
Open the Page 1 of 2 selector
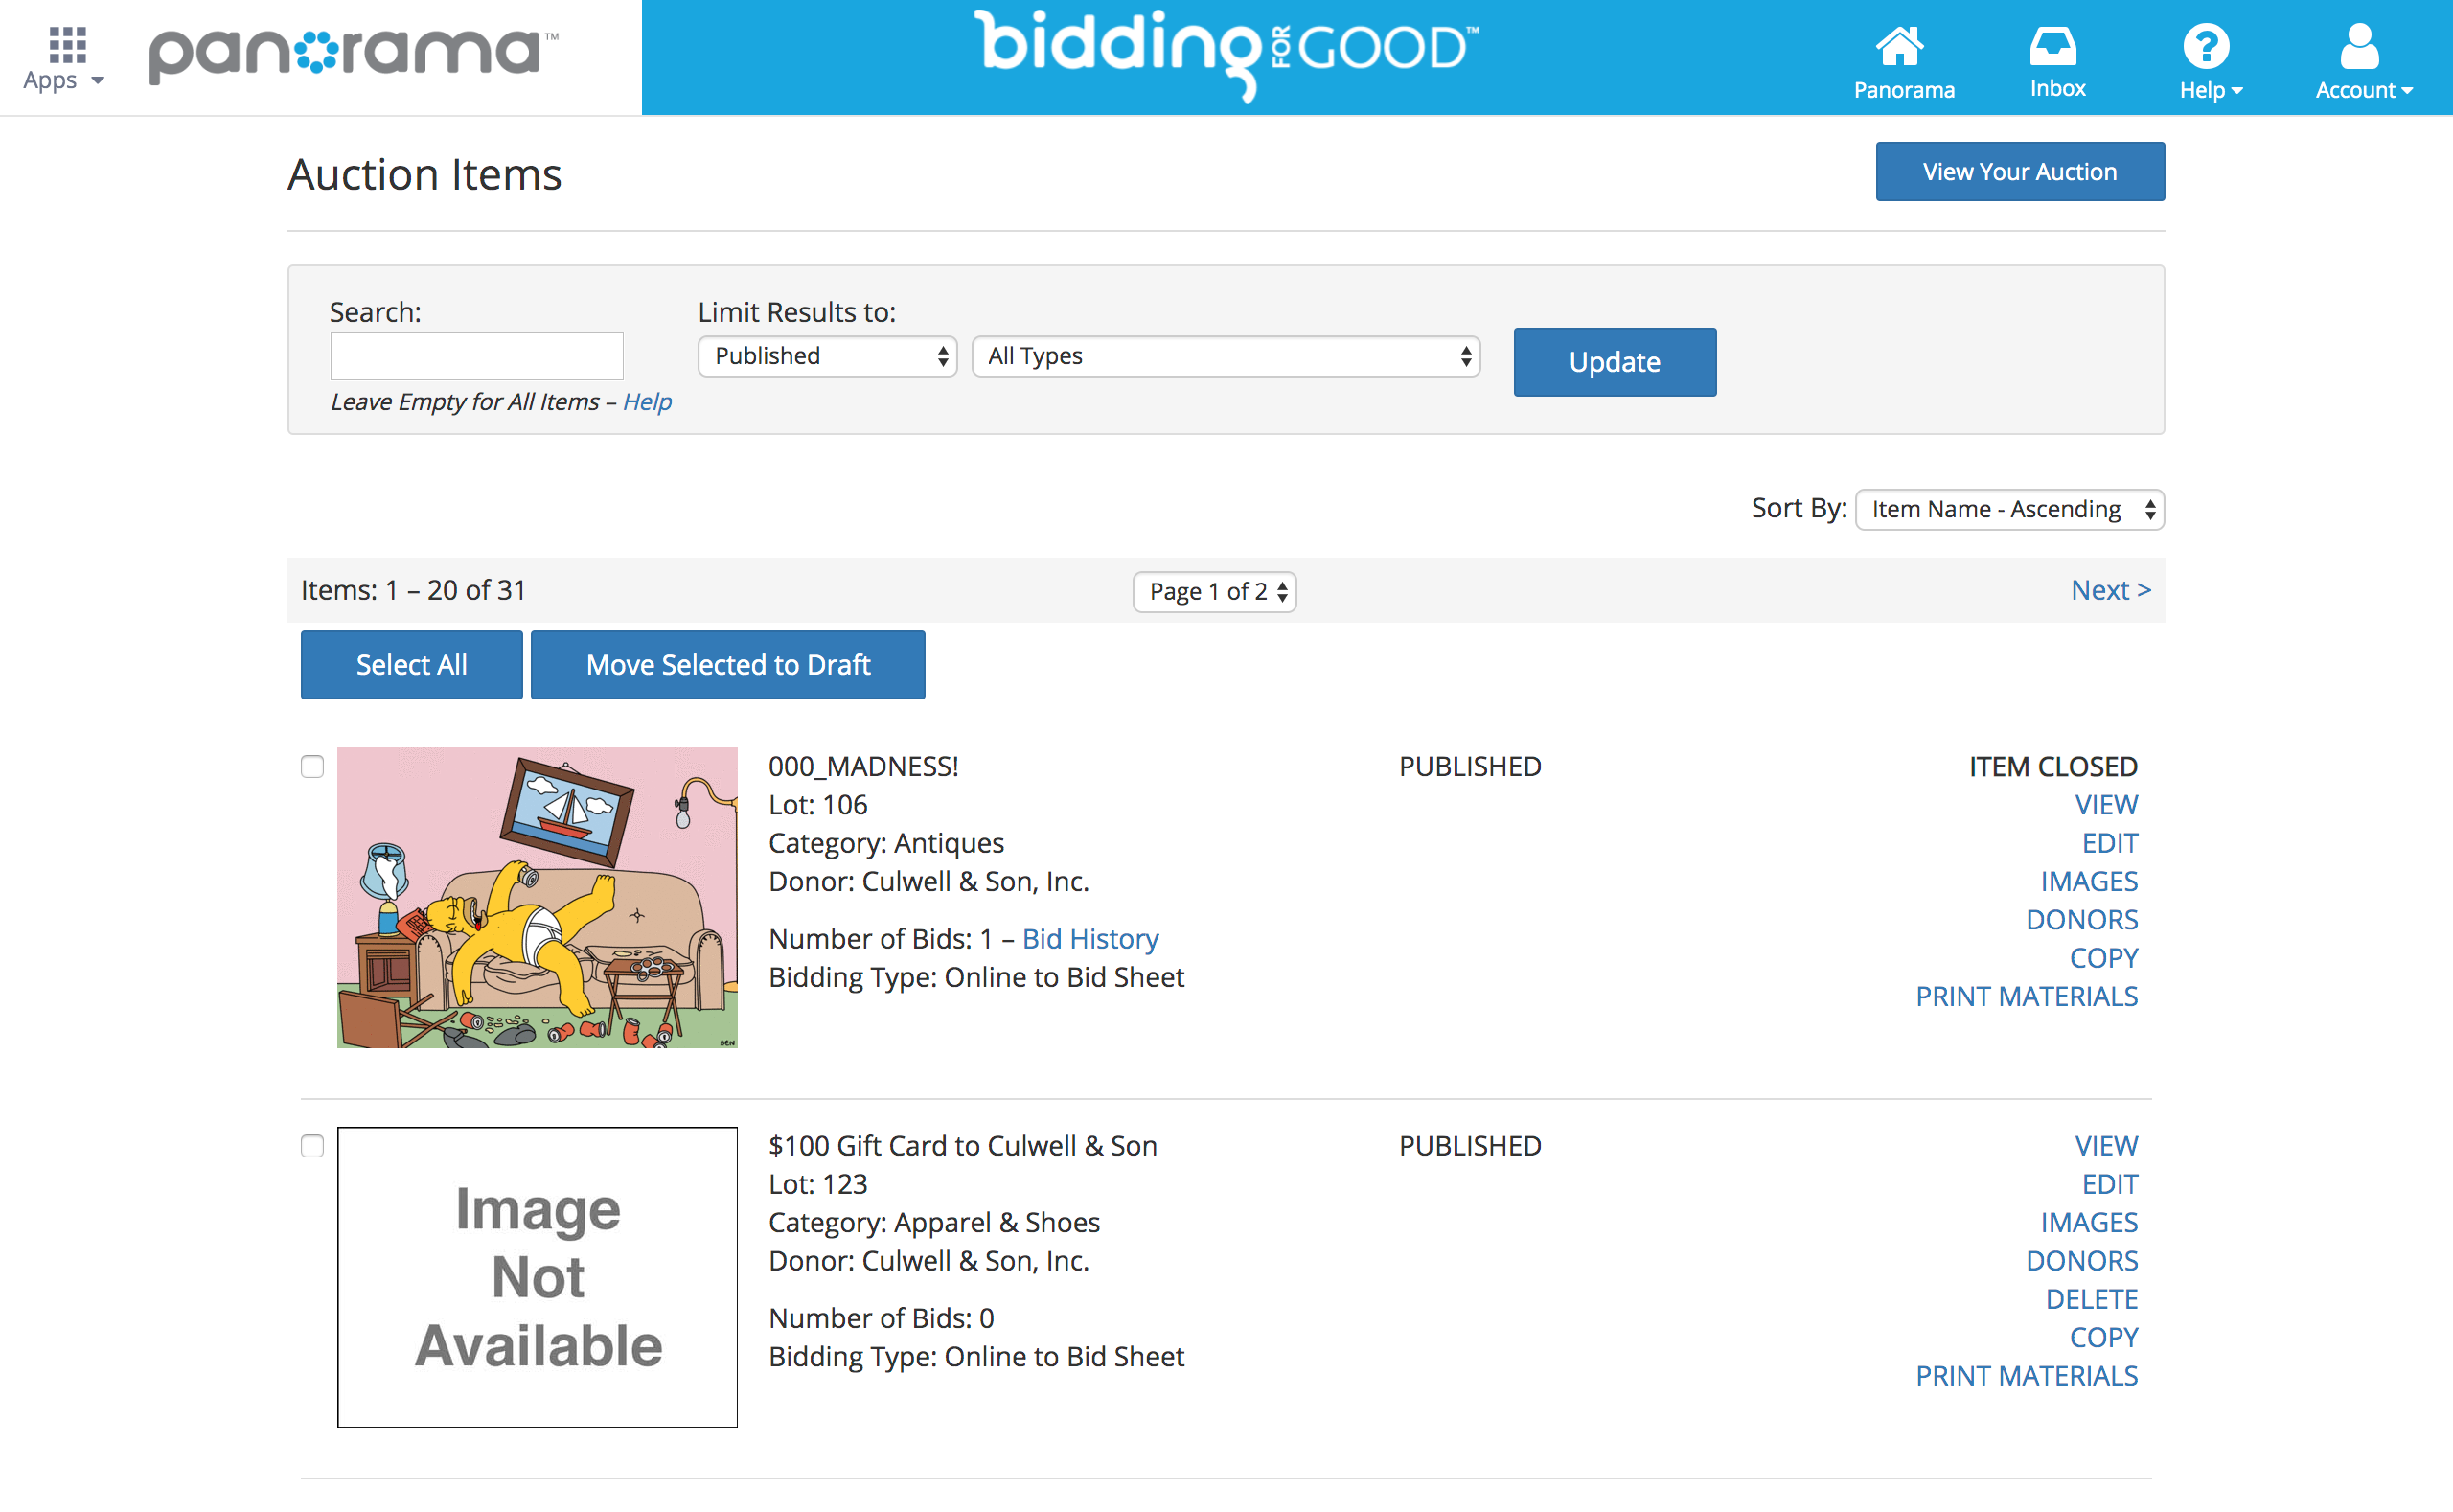(x=1214, y=591)
